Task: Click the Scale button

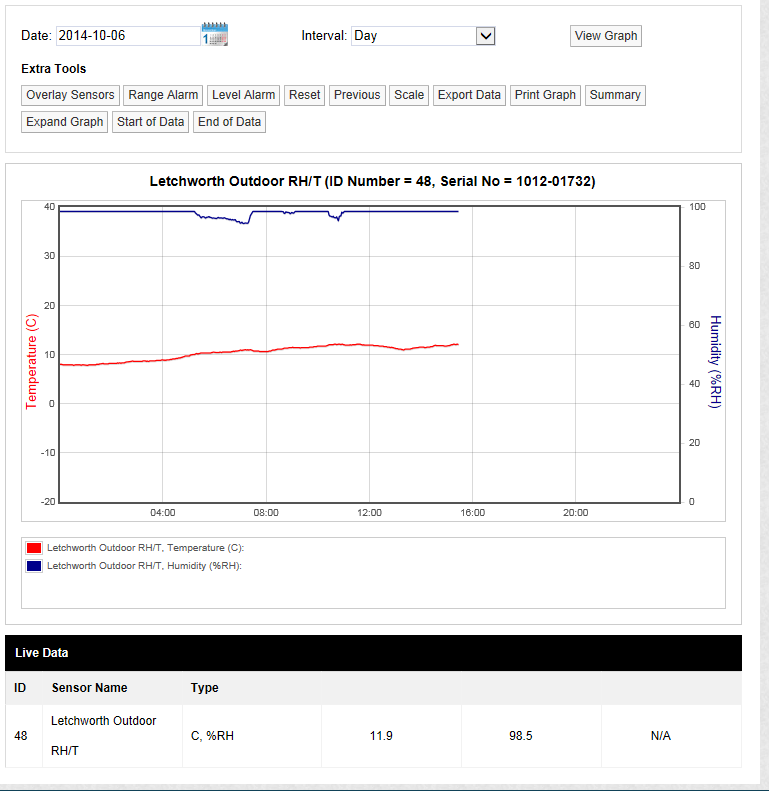Action: (409, 95)
